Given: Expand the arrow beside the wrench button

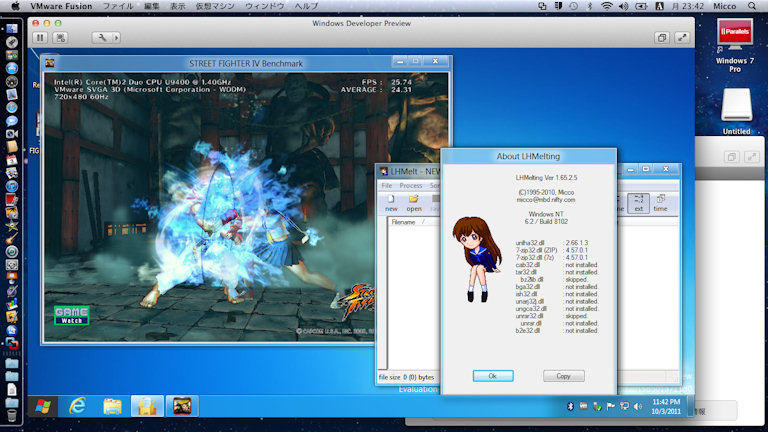Looking at the screenshot, I should coord(116,38).
